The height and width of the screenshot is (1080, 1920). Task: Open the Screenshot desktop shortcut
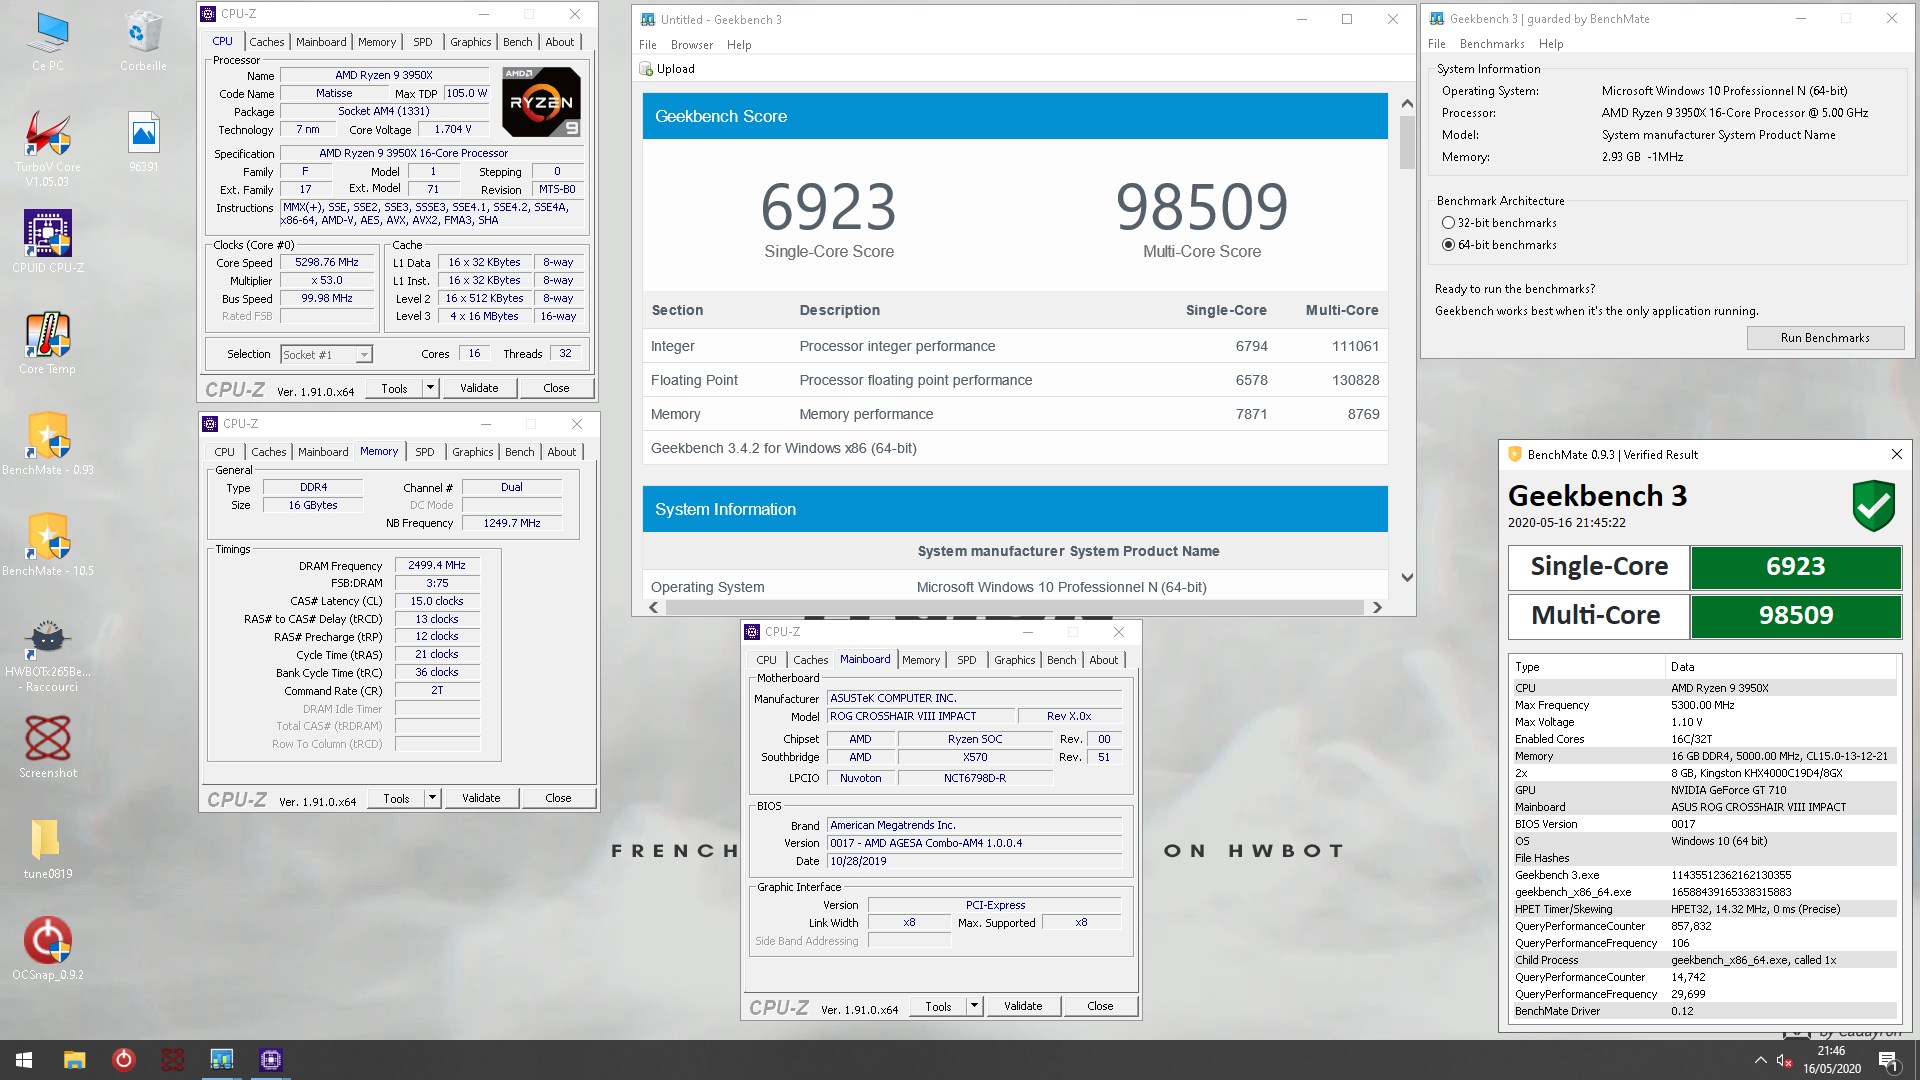coord(47,747)
